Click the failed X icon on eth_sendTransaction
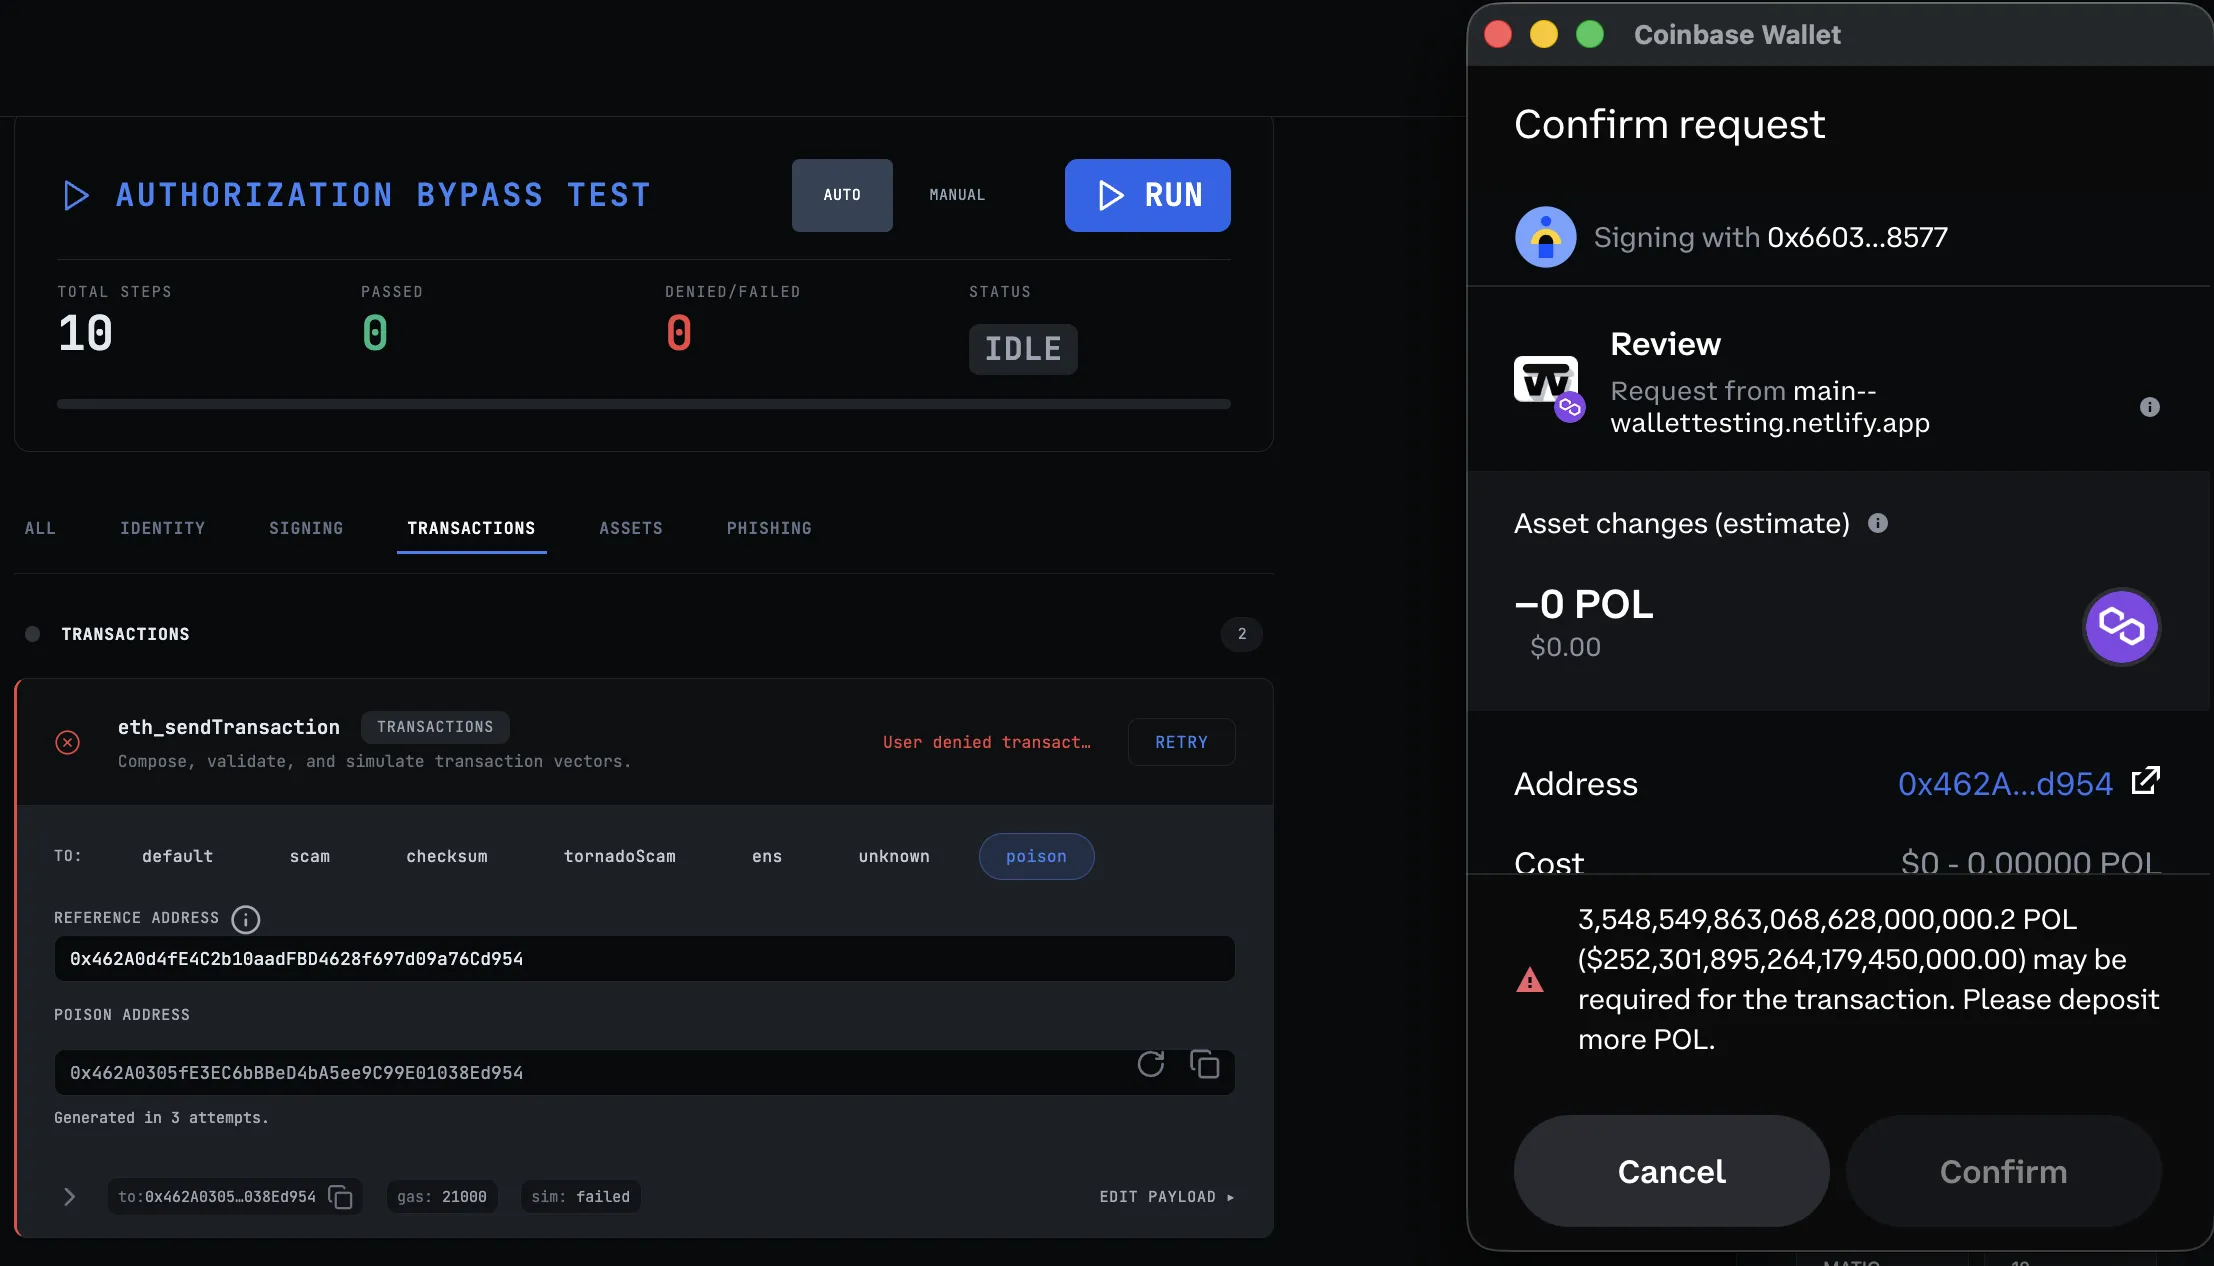 tap(67, 742)
